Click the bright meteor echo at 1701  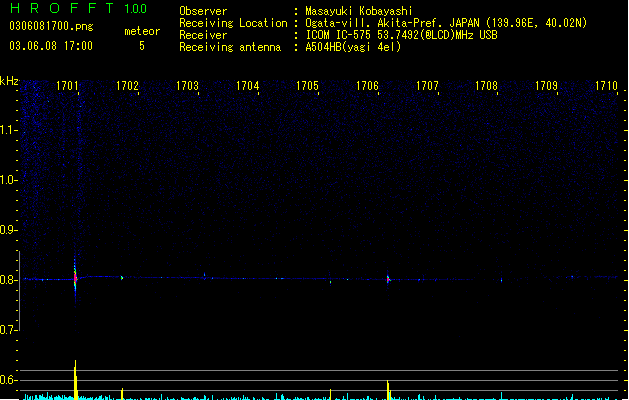click(75, 278)
